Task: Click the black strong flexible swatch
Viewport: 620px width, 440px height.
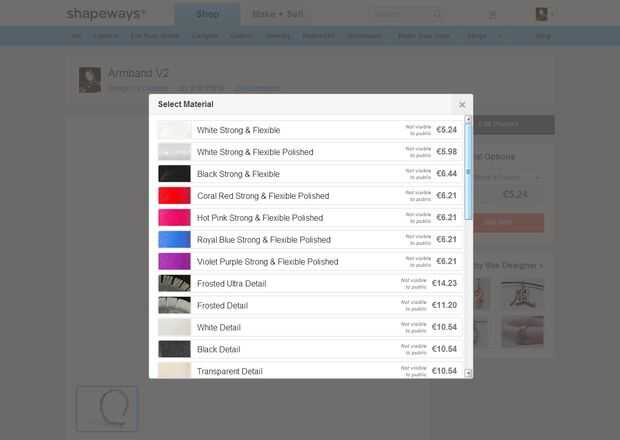Action: (174, 174)
